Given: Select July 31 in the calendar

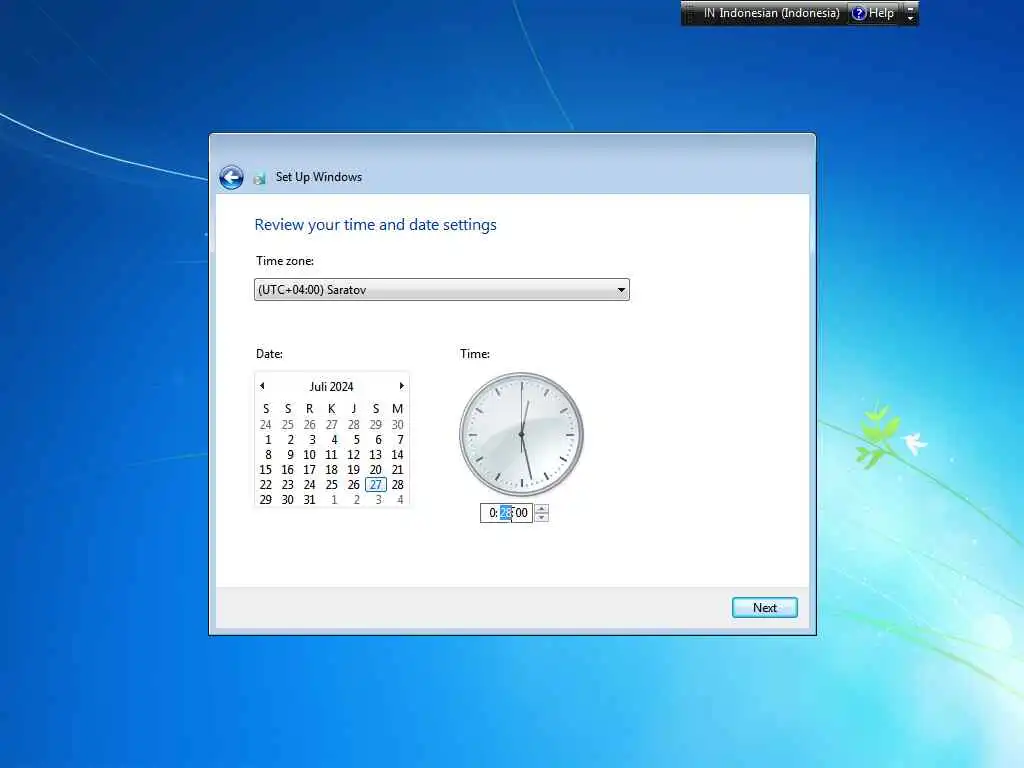Looking at the screenshot, I should click(310, 500).
